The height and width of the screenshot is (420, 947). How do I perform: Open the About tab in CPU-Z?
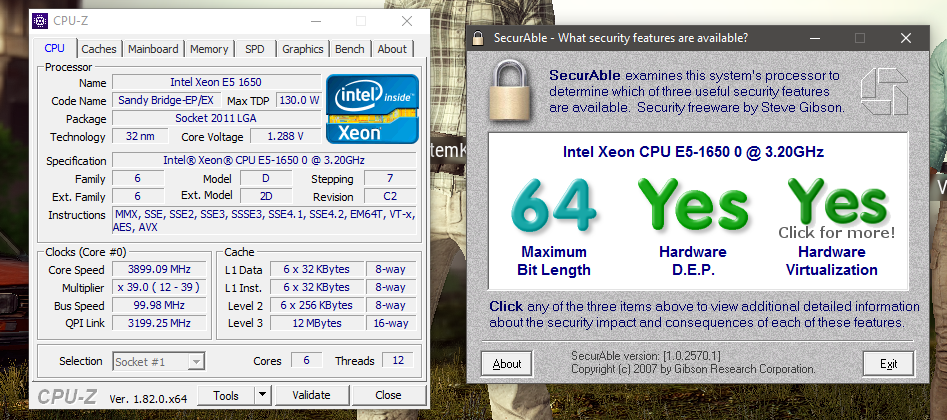392,49
